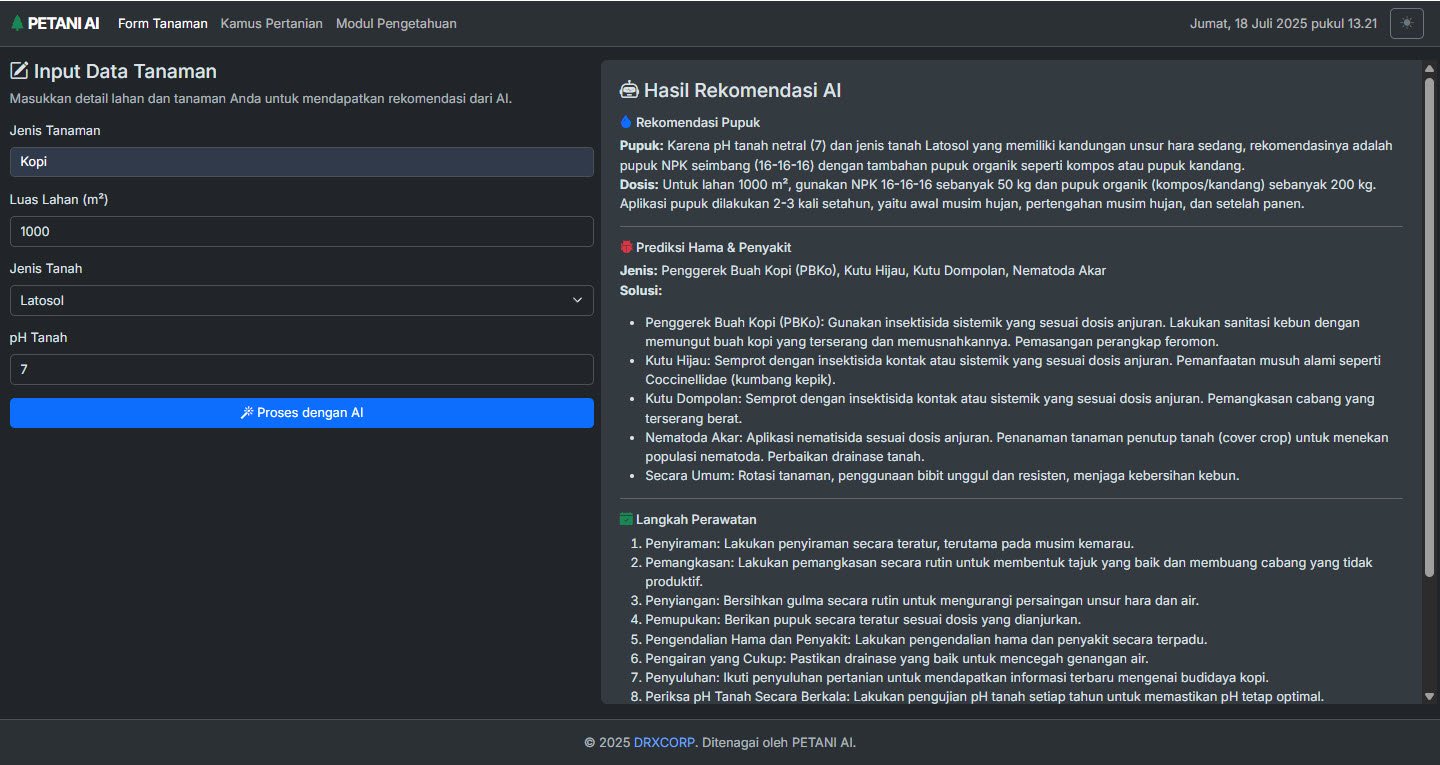Screen dimensions: 1440x765
Task: Click the "pH Tanah" field label
Action: tap(38, 337)
